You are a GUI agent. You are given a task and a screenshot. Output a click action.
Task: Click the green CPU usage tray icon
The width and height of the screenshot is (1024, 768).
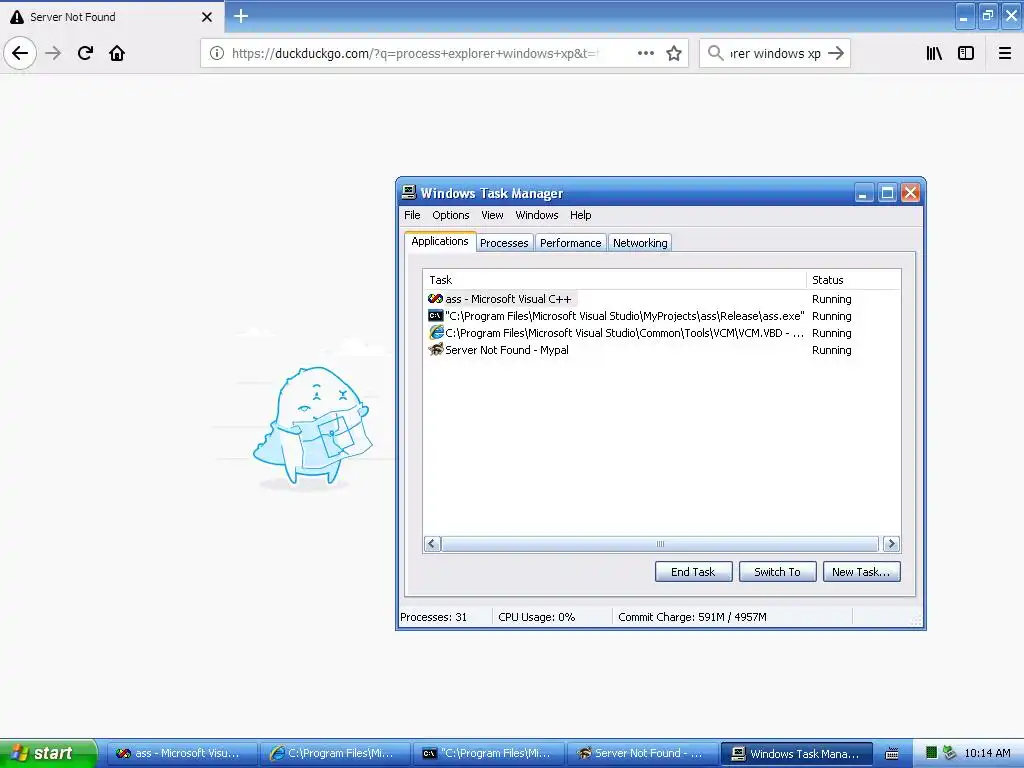click(932, 753)
